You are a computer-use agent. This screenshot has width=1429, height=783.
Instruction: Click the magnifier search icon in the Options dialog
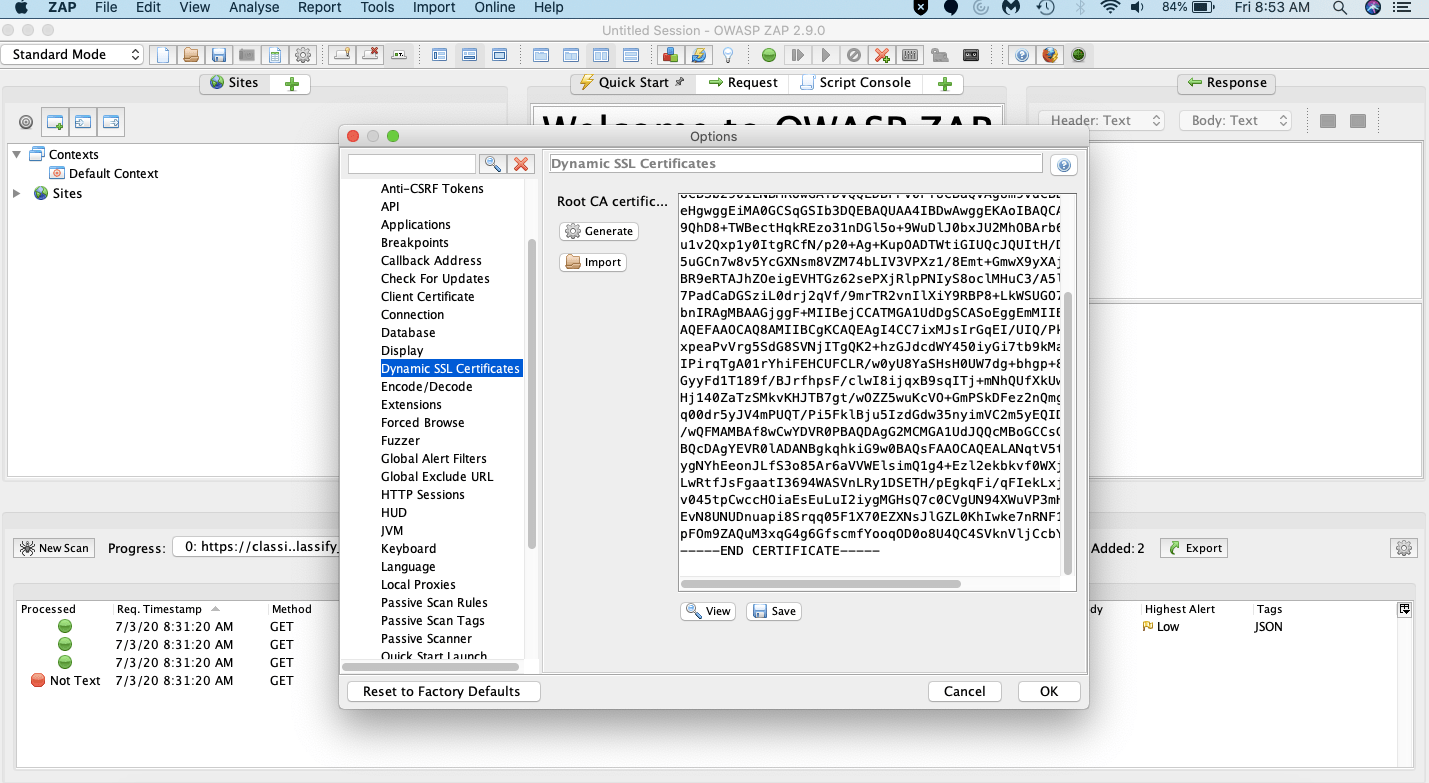492,164
